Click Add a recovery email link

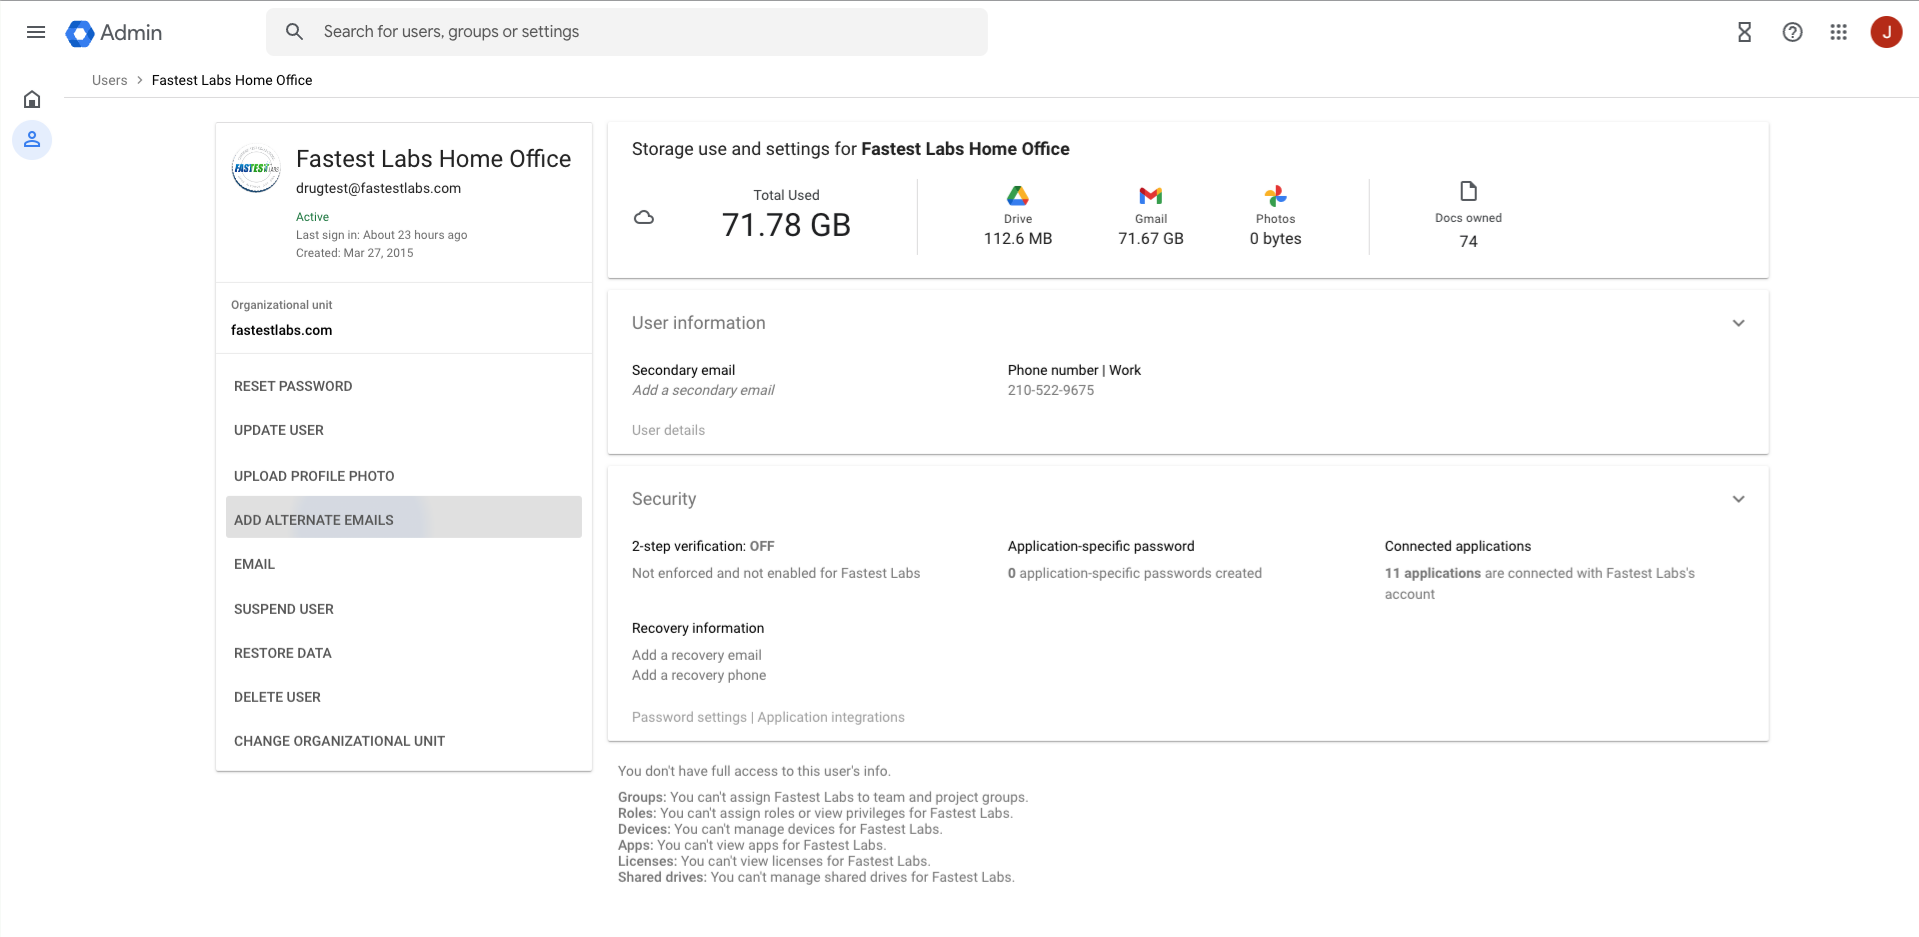point(696,655)
